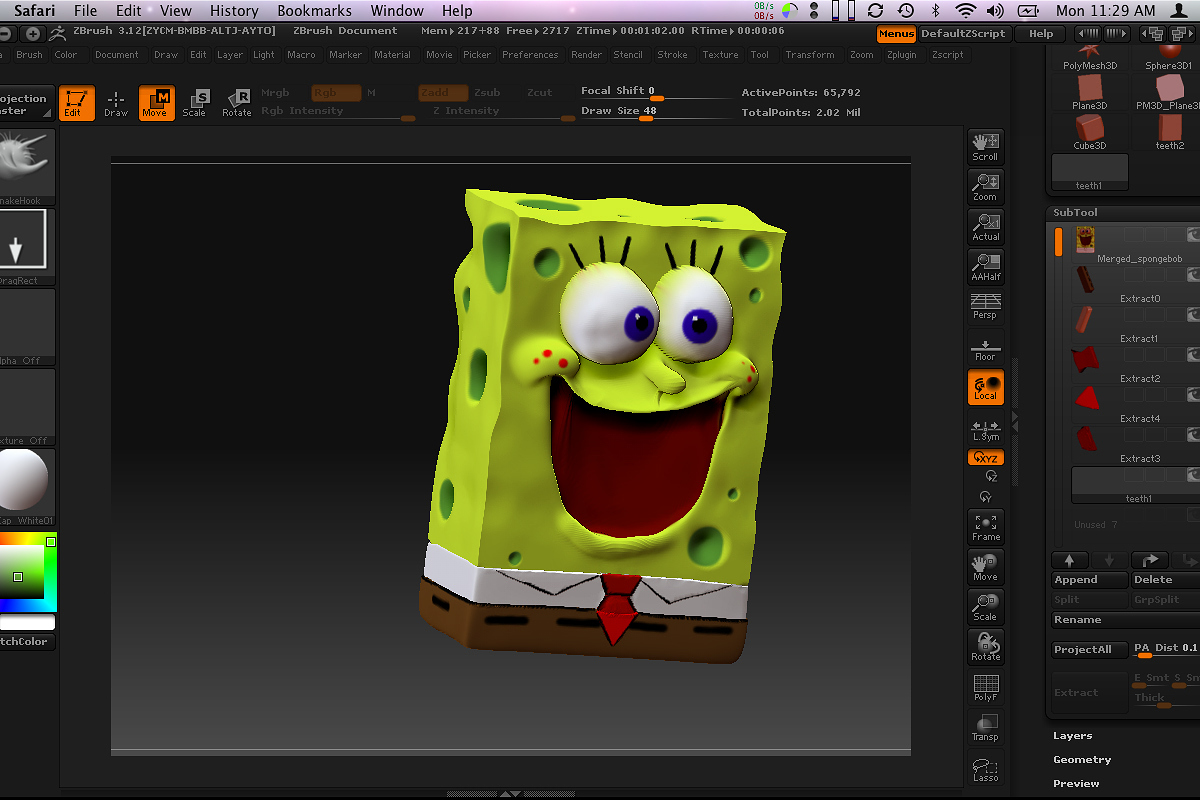Set canvas to Actual size
1200x800 pixels.
pyautogui.click(x=985, y=226)
